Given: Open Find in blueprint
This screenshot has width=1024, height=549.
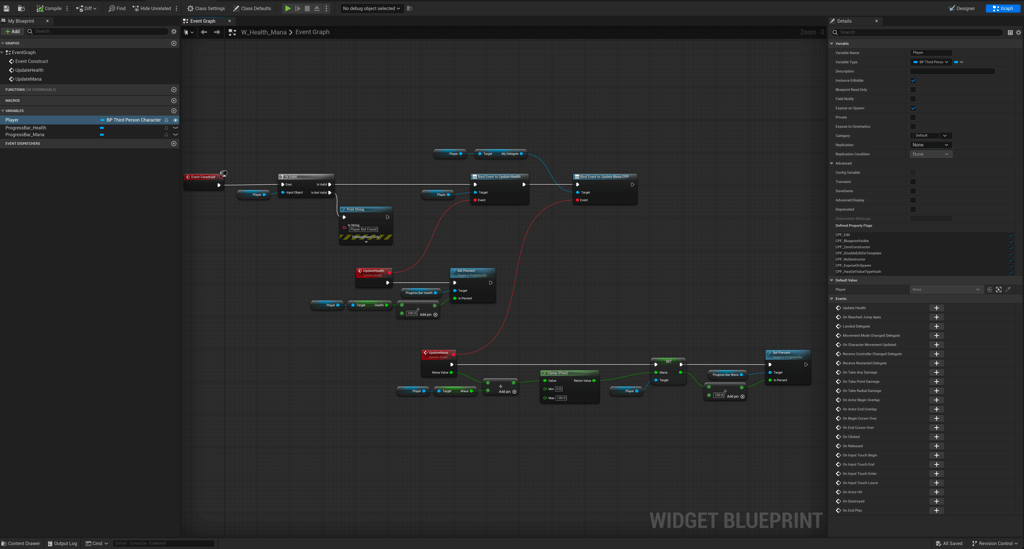Looking at the screenshot, I should (117, 8).
